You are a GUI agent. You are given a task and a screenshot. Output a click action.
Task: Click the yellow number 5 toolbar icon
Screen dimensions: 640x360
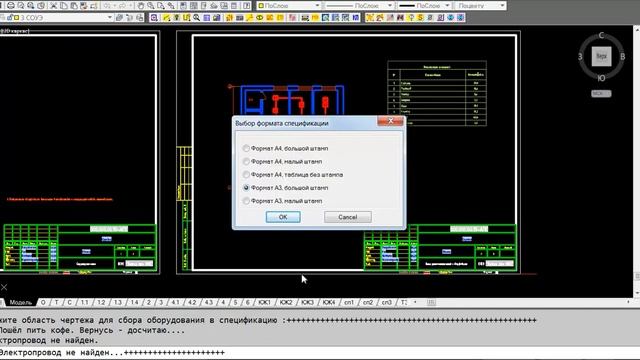[420, 18]
